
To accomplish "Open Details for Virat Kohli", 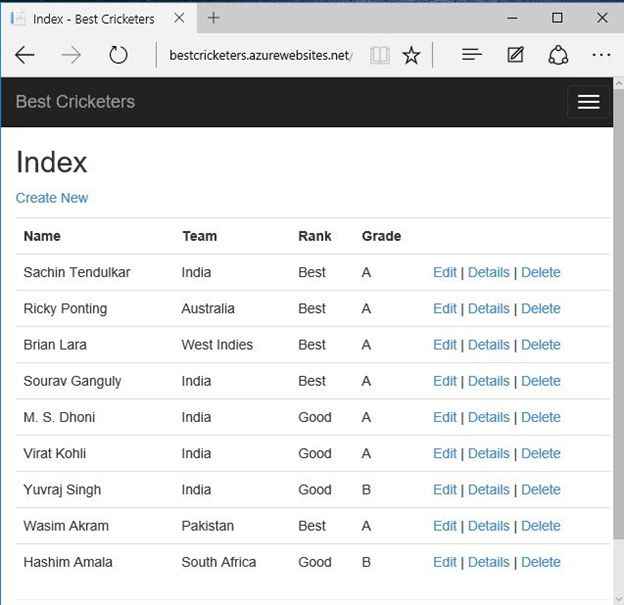I will [489, 453].
